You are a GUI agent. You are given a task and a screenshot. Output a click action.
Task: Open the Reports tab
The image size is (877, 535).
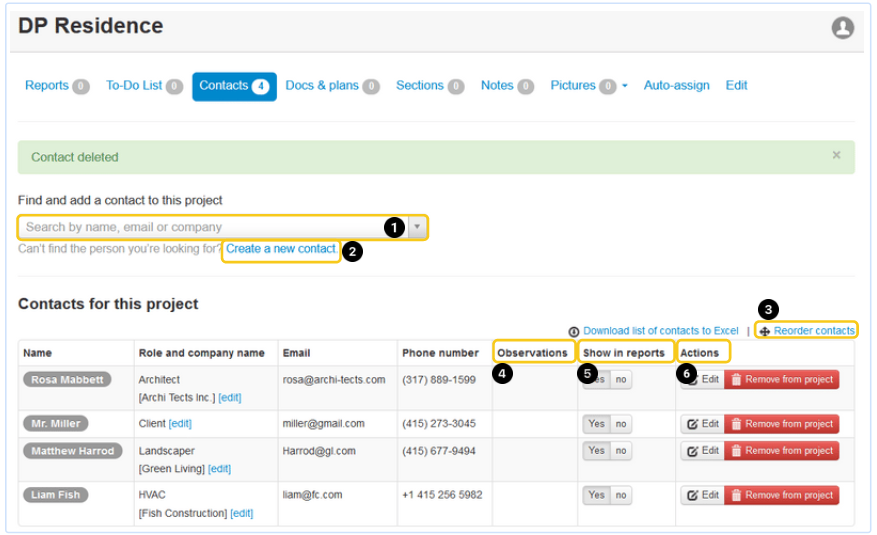coord(57,86)
